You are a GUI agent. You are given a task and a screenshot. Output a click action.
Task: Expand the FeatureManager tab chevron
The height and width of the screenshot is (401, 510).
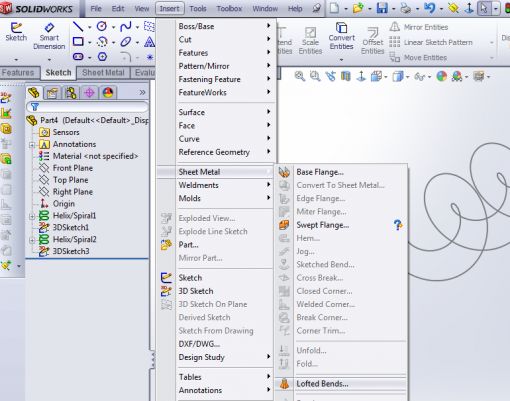(x=142, y=92)
